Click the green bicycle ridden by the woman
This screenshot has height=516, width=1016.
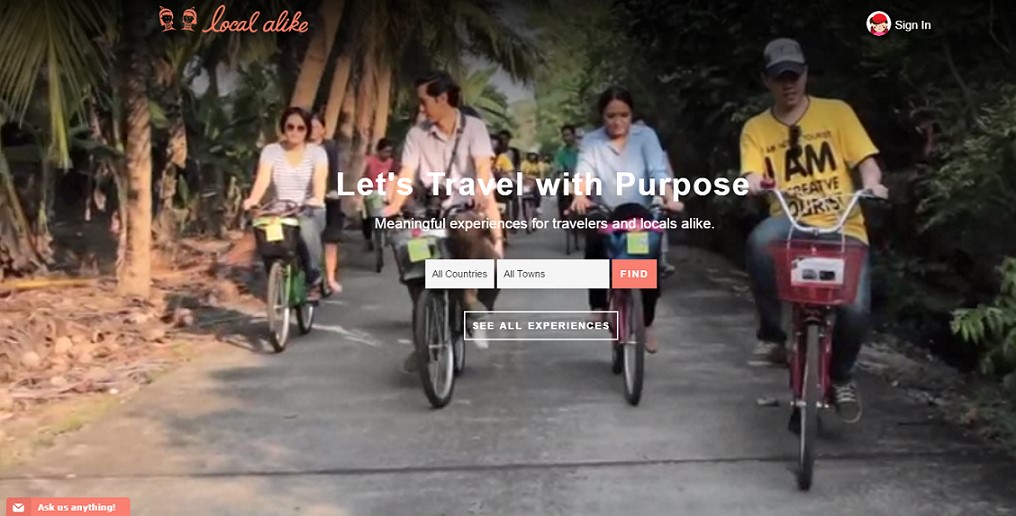[x=287, y=279]
